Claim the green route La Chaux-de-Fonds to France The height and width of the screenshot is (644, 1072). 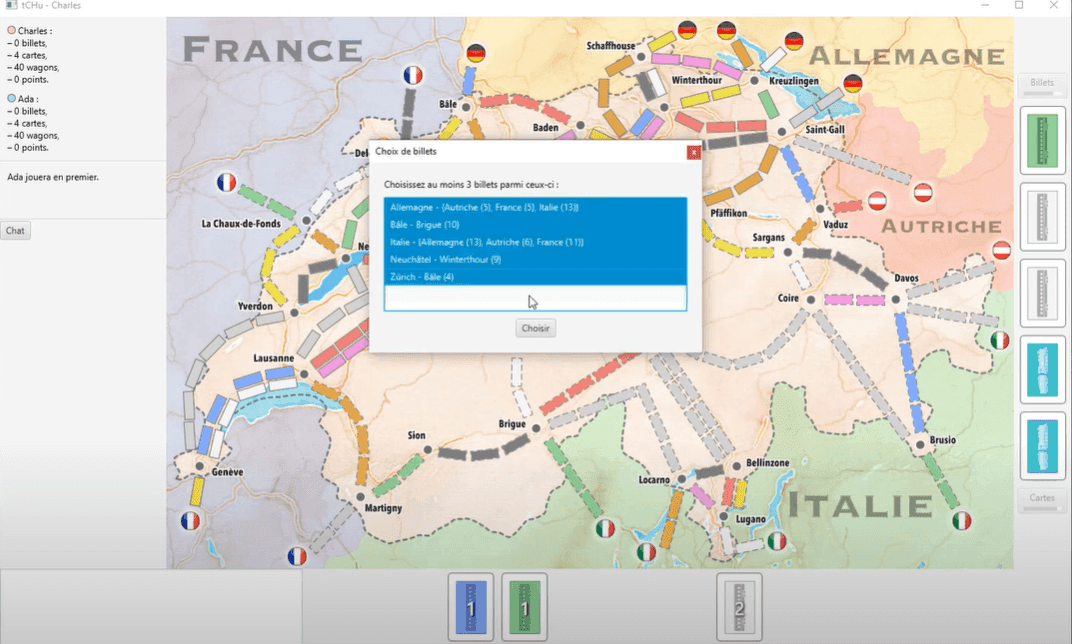click(267, 201)
